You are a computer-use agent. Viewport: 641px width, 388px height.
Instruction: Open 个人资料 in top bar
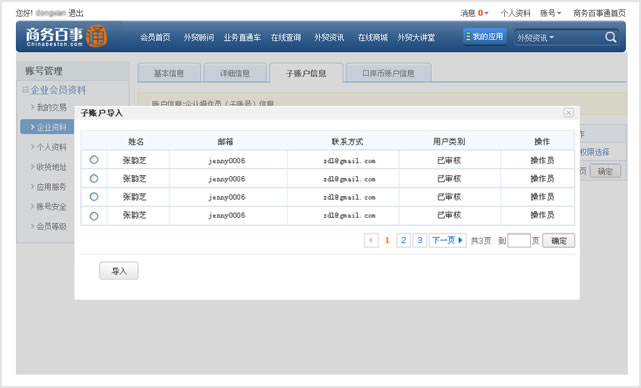click(515, 13)
